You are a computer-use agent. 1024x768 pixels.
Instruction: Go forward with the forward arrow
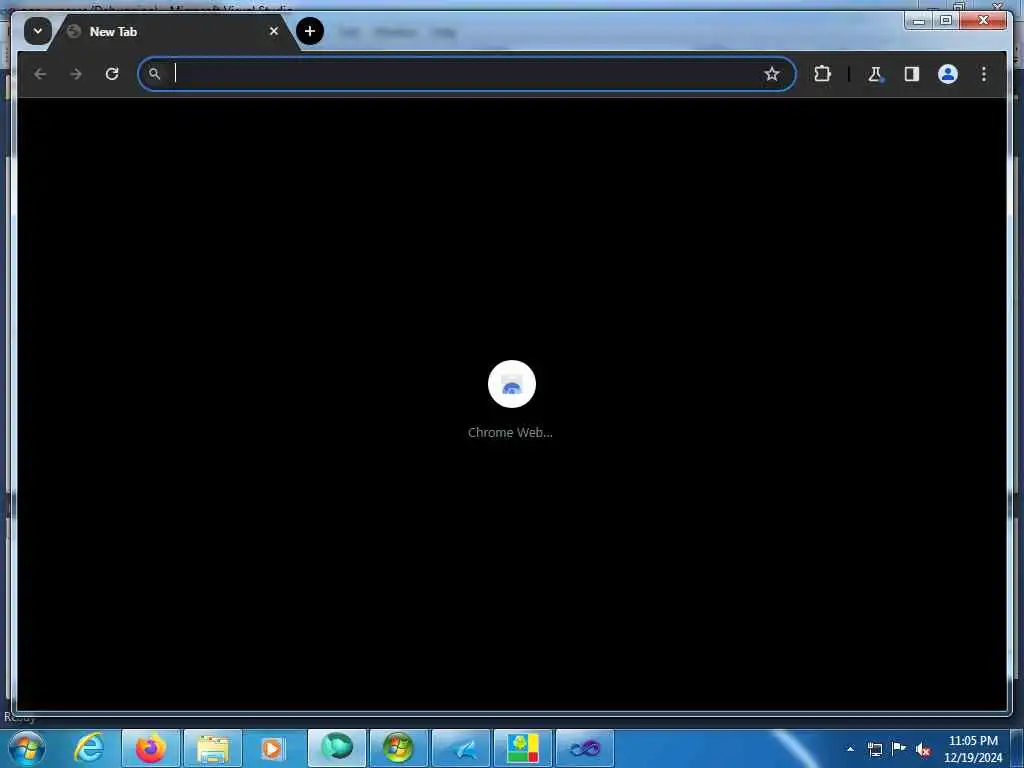coord(76,74)
